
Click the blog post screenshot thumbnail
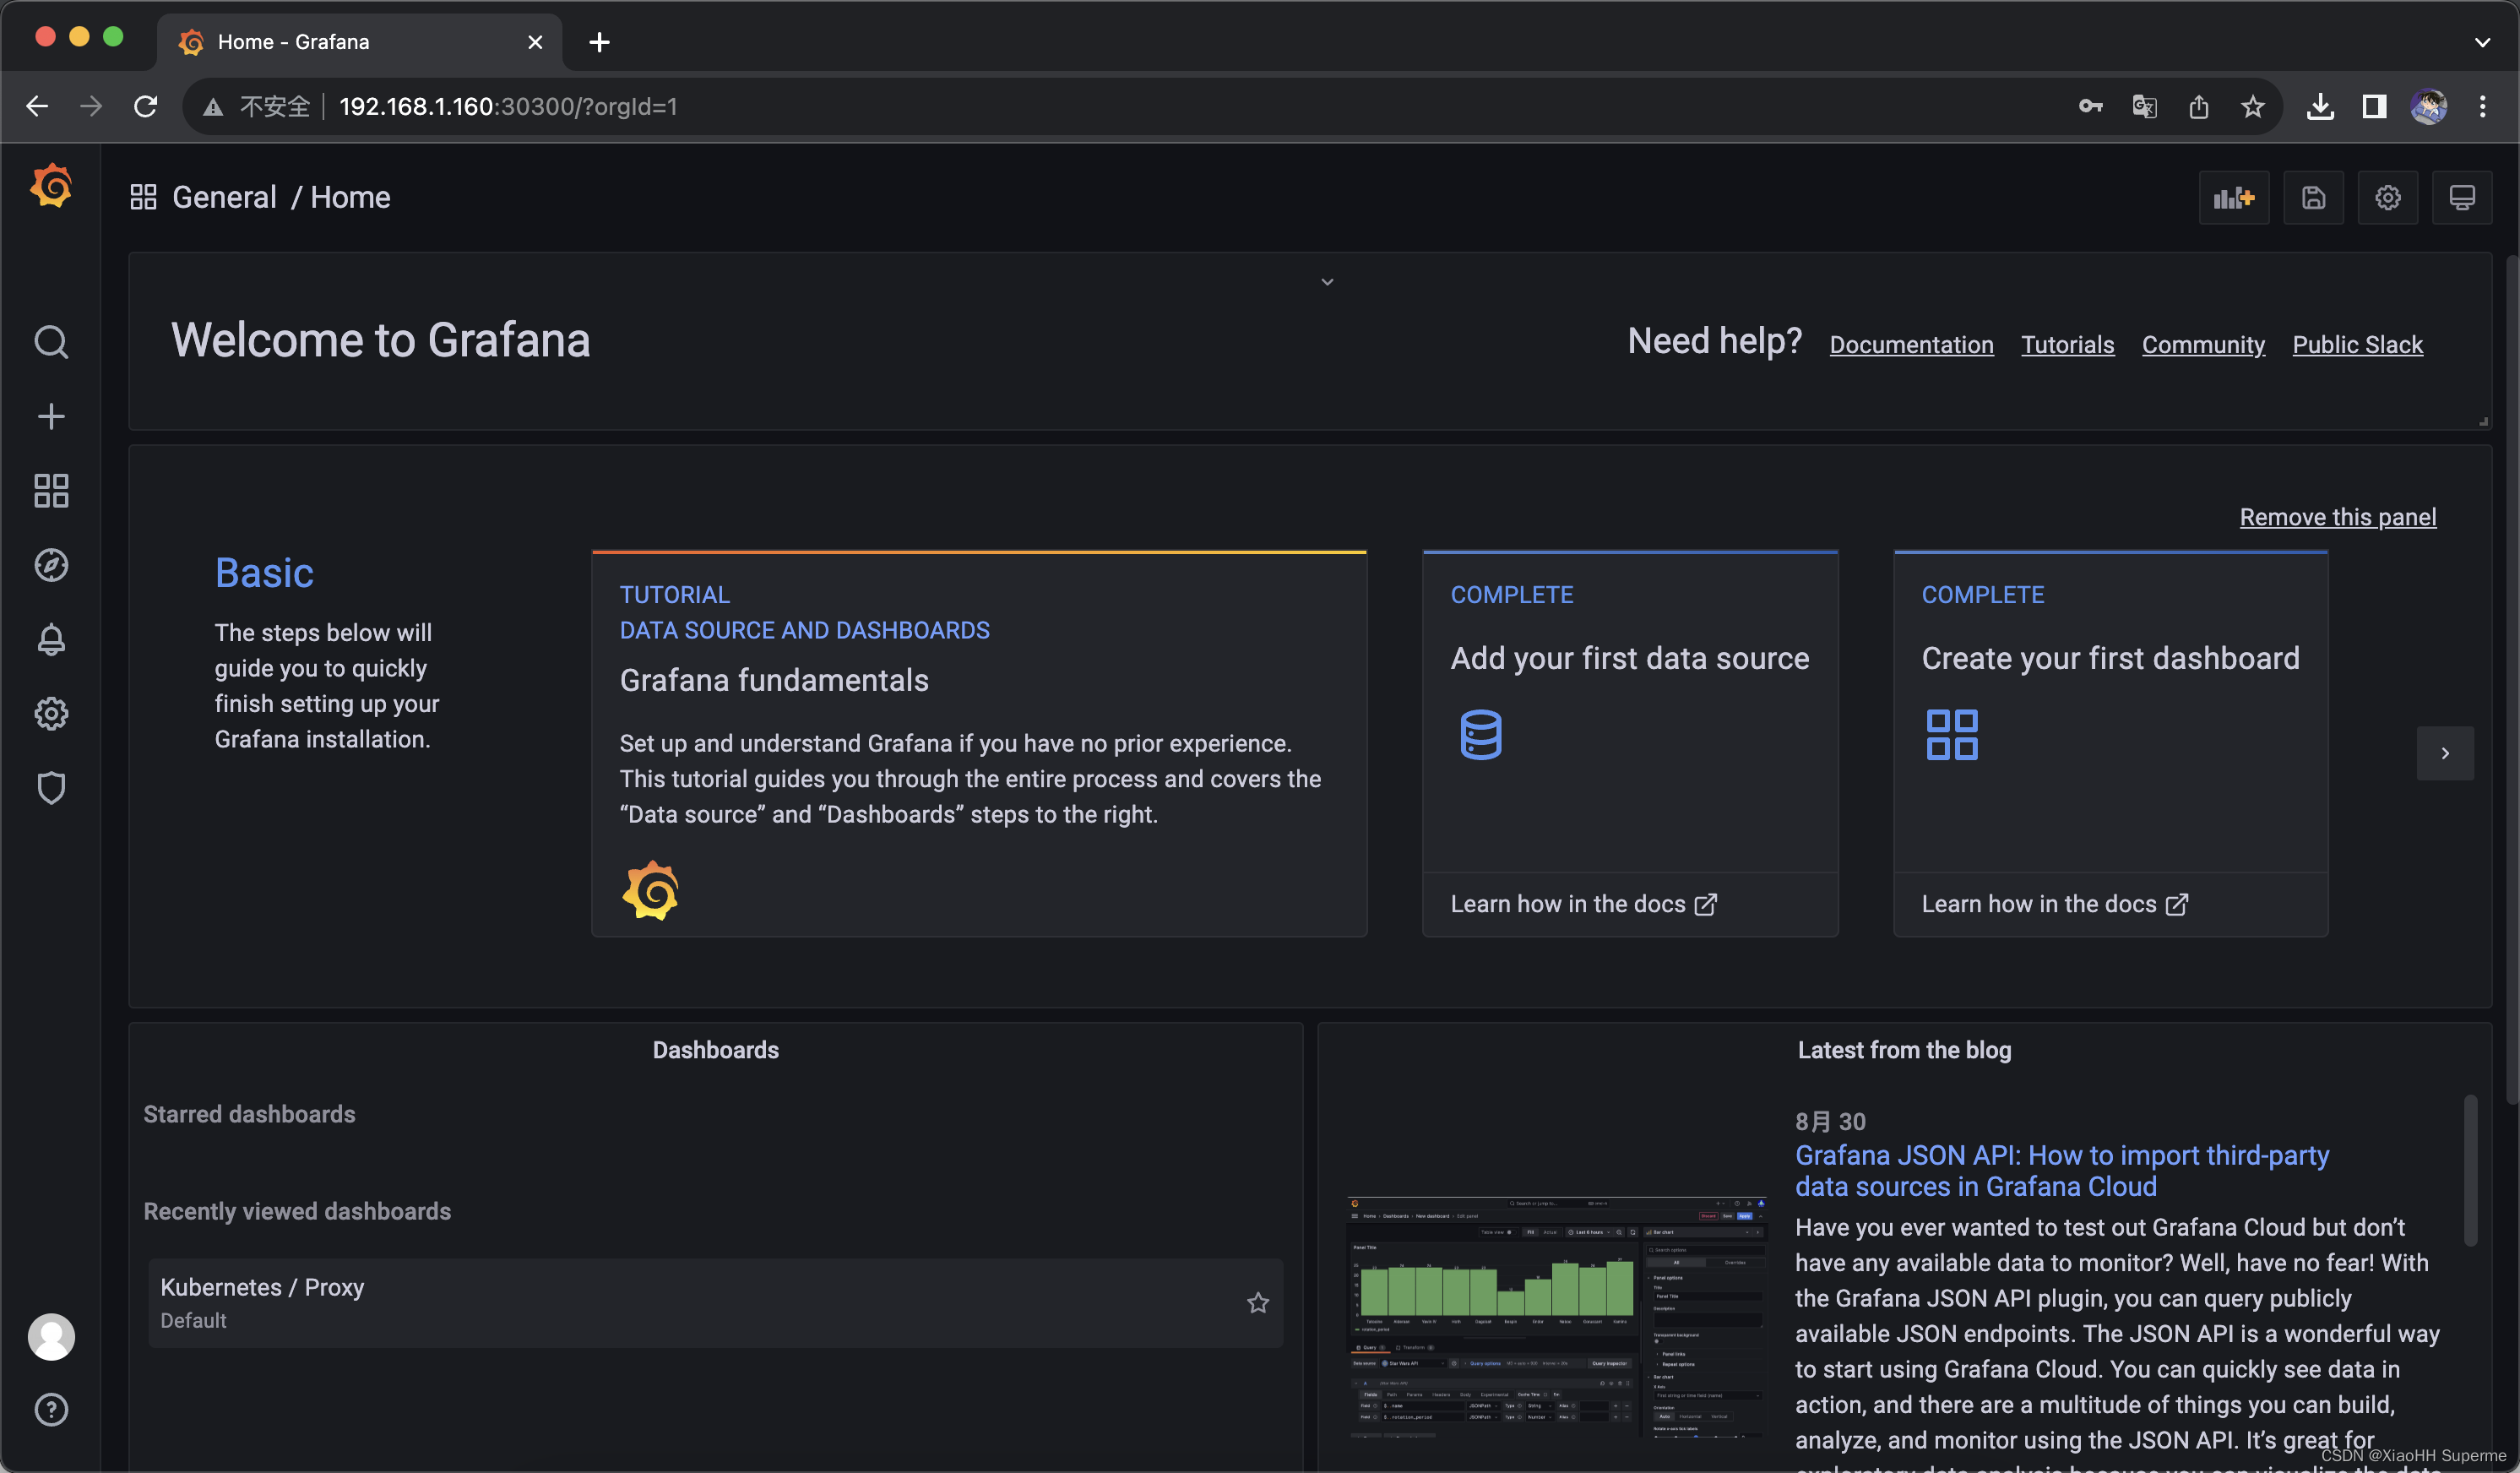[x=1556, y=1316]
